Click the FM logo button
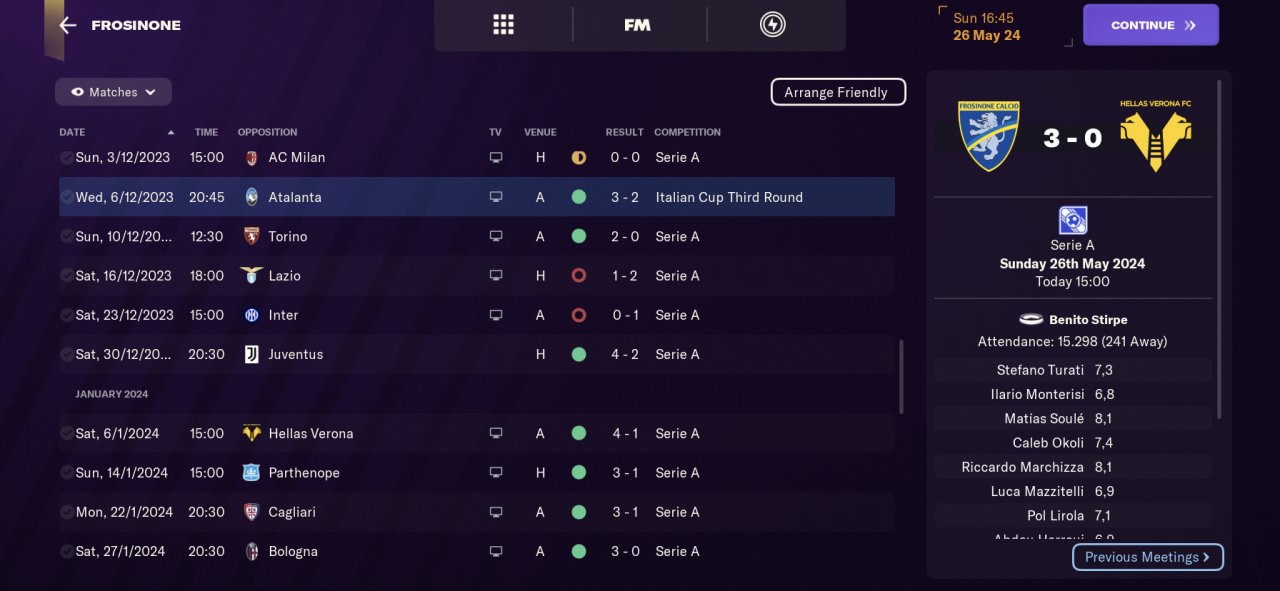Screen dimensions: 1280x591 click(637, 25)
